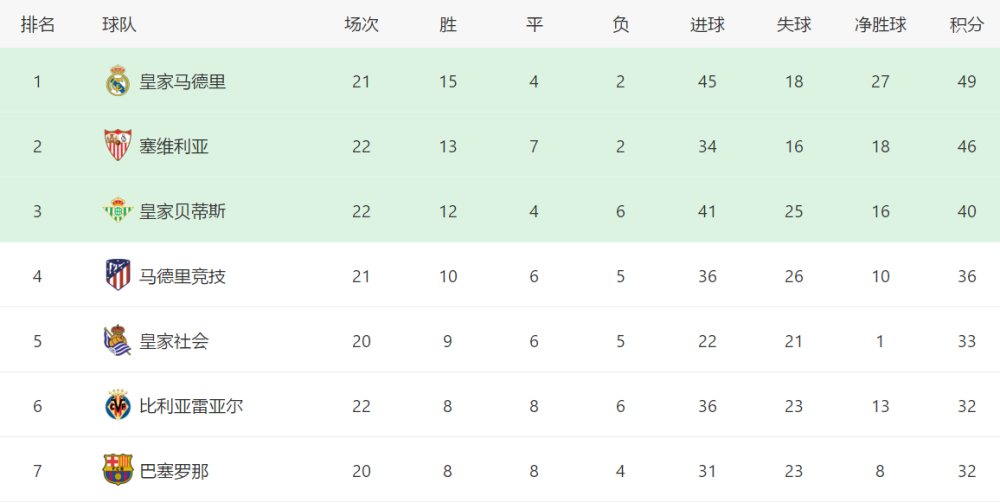Sort by the 积分 column header

[967, 25]
